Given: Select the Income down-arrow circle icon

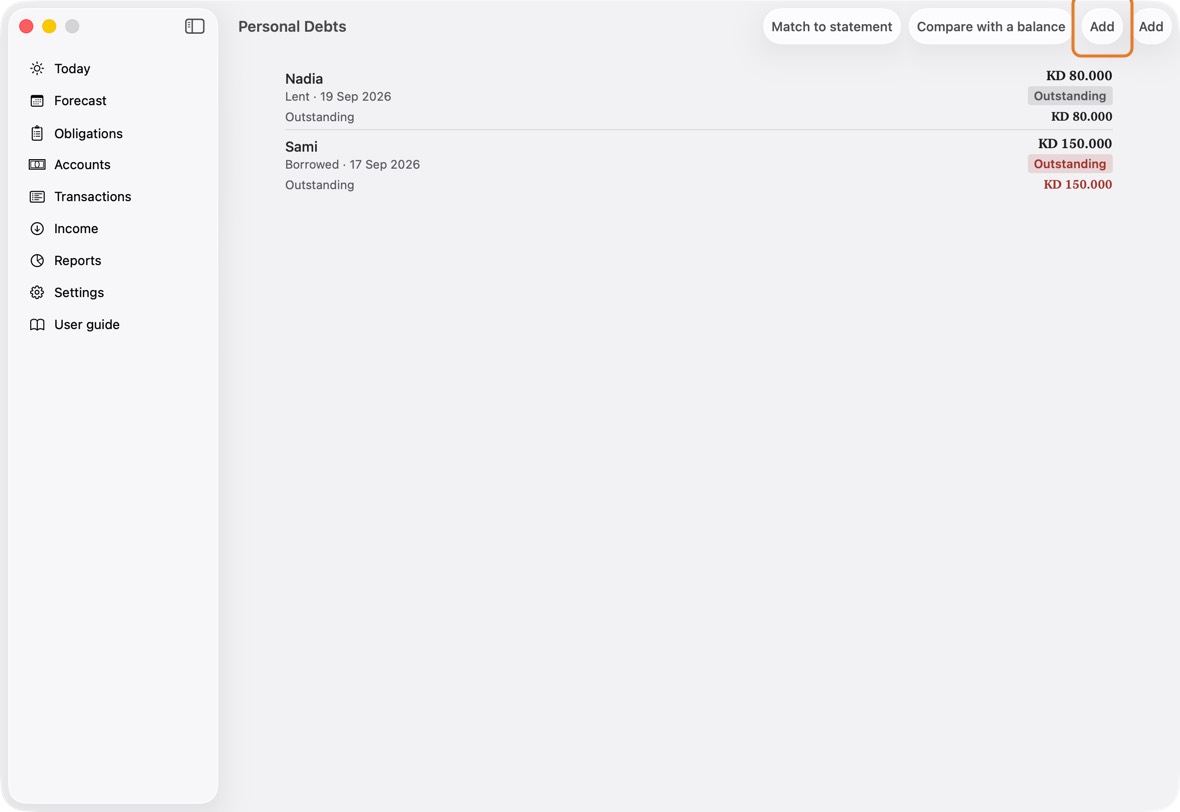Looking at the screenshot, I should point(37,229).
